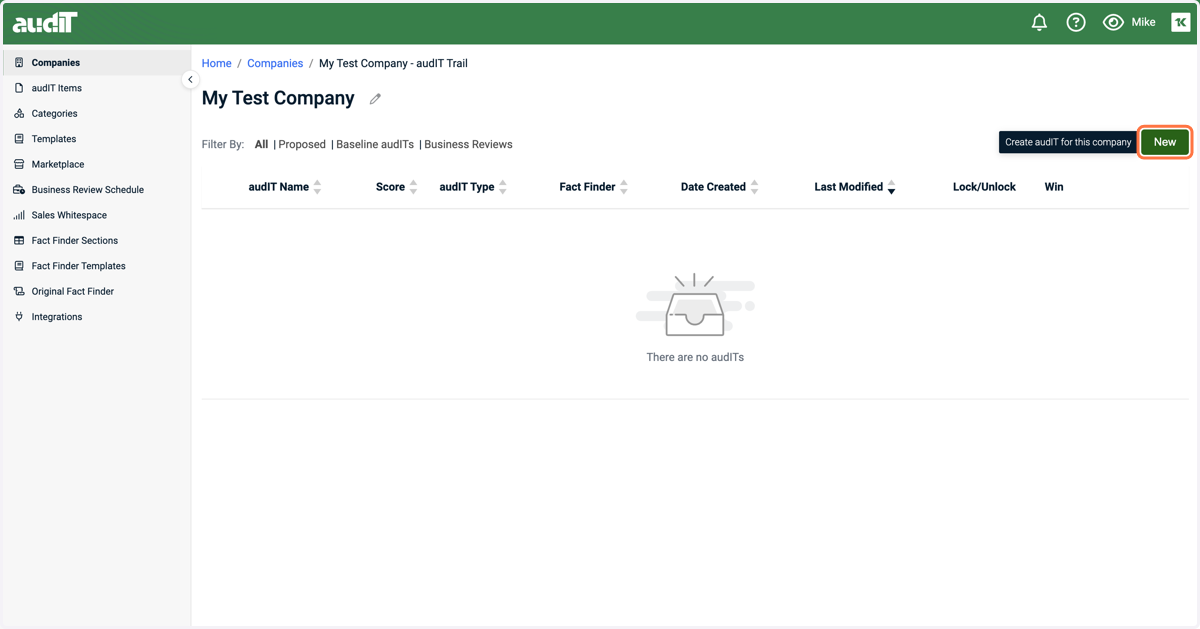Viewport: 1200px width, 629px height.
Task: Sort by Last Modified column arrows
Action: click(x=891, y=187)
